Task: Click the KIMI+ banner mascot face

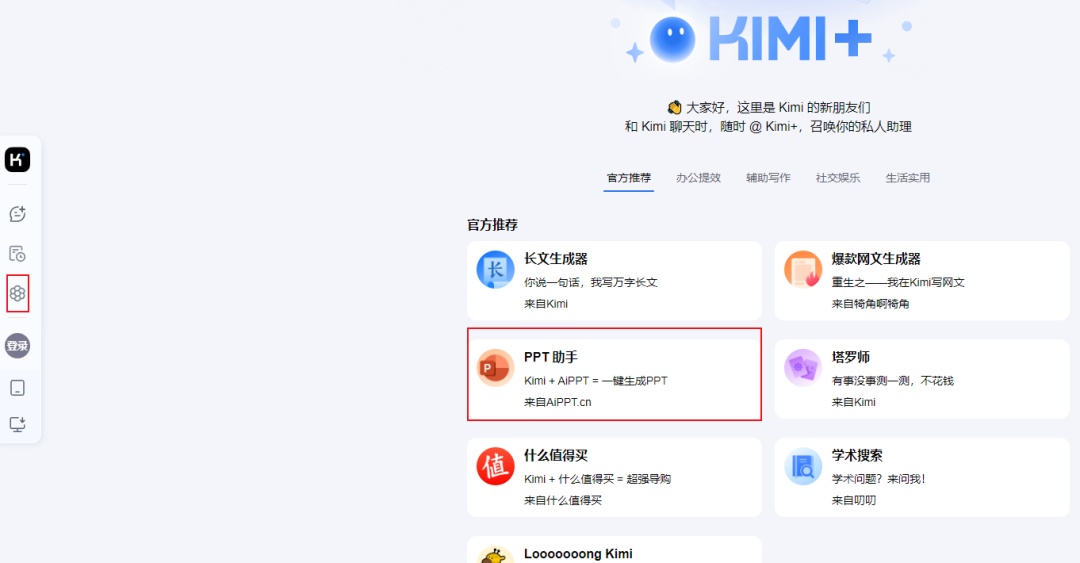Action: tap(672, 39)
